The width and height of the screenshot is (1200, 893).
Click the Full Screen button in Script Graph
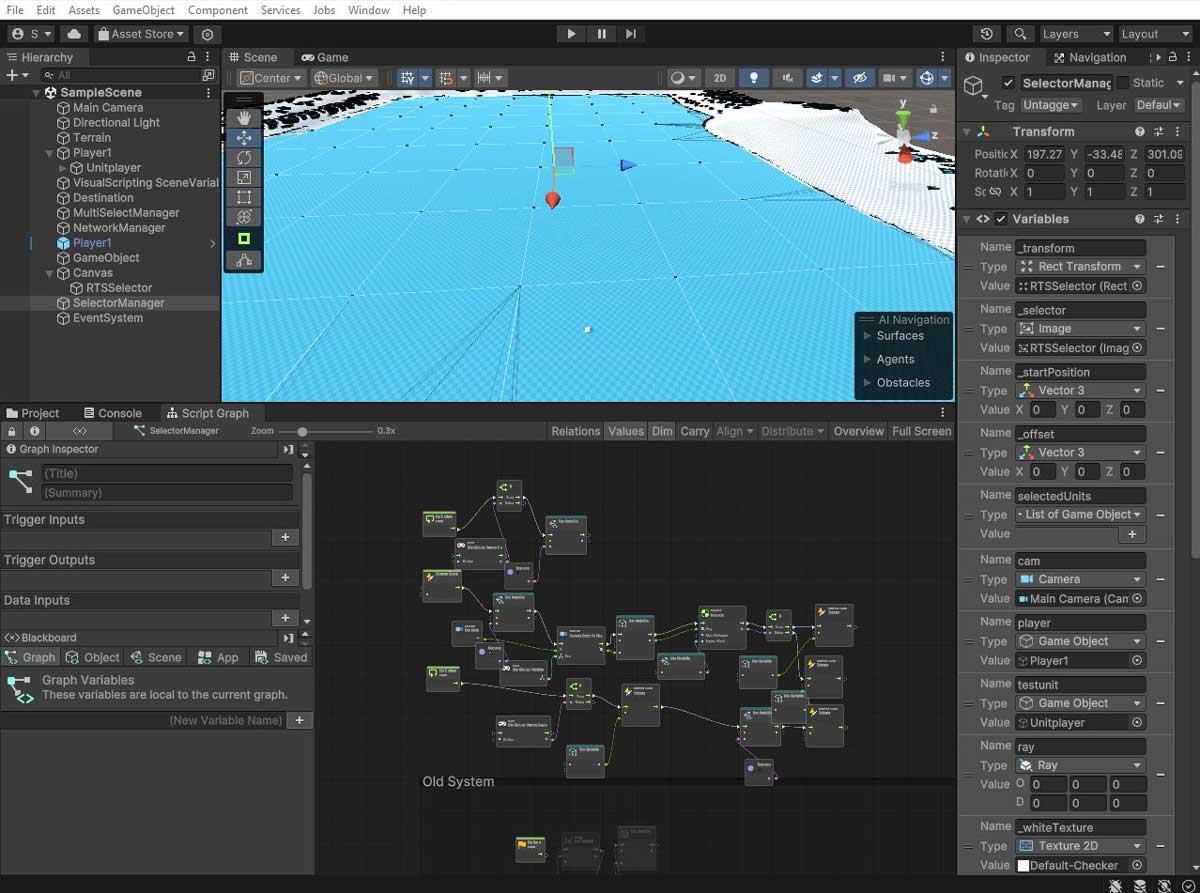921,431
